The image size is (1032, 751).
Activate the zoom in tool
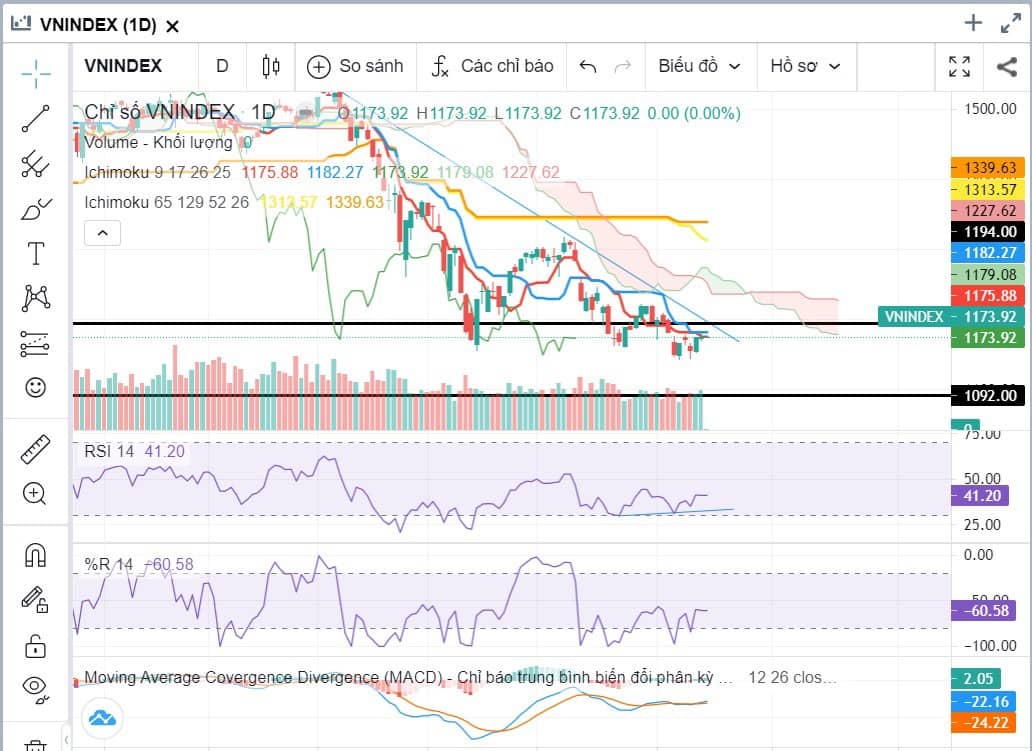[x=36, y=494]
